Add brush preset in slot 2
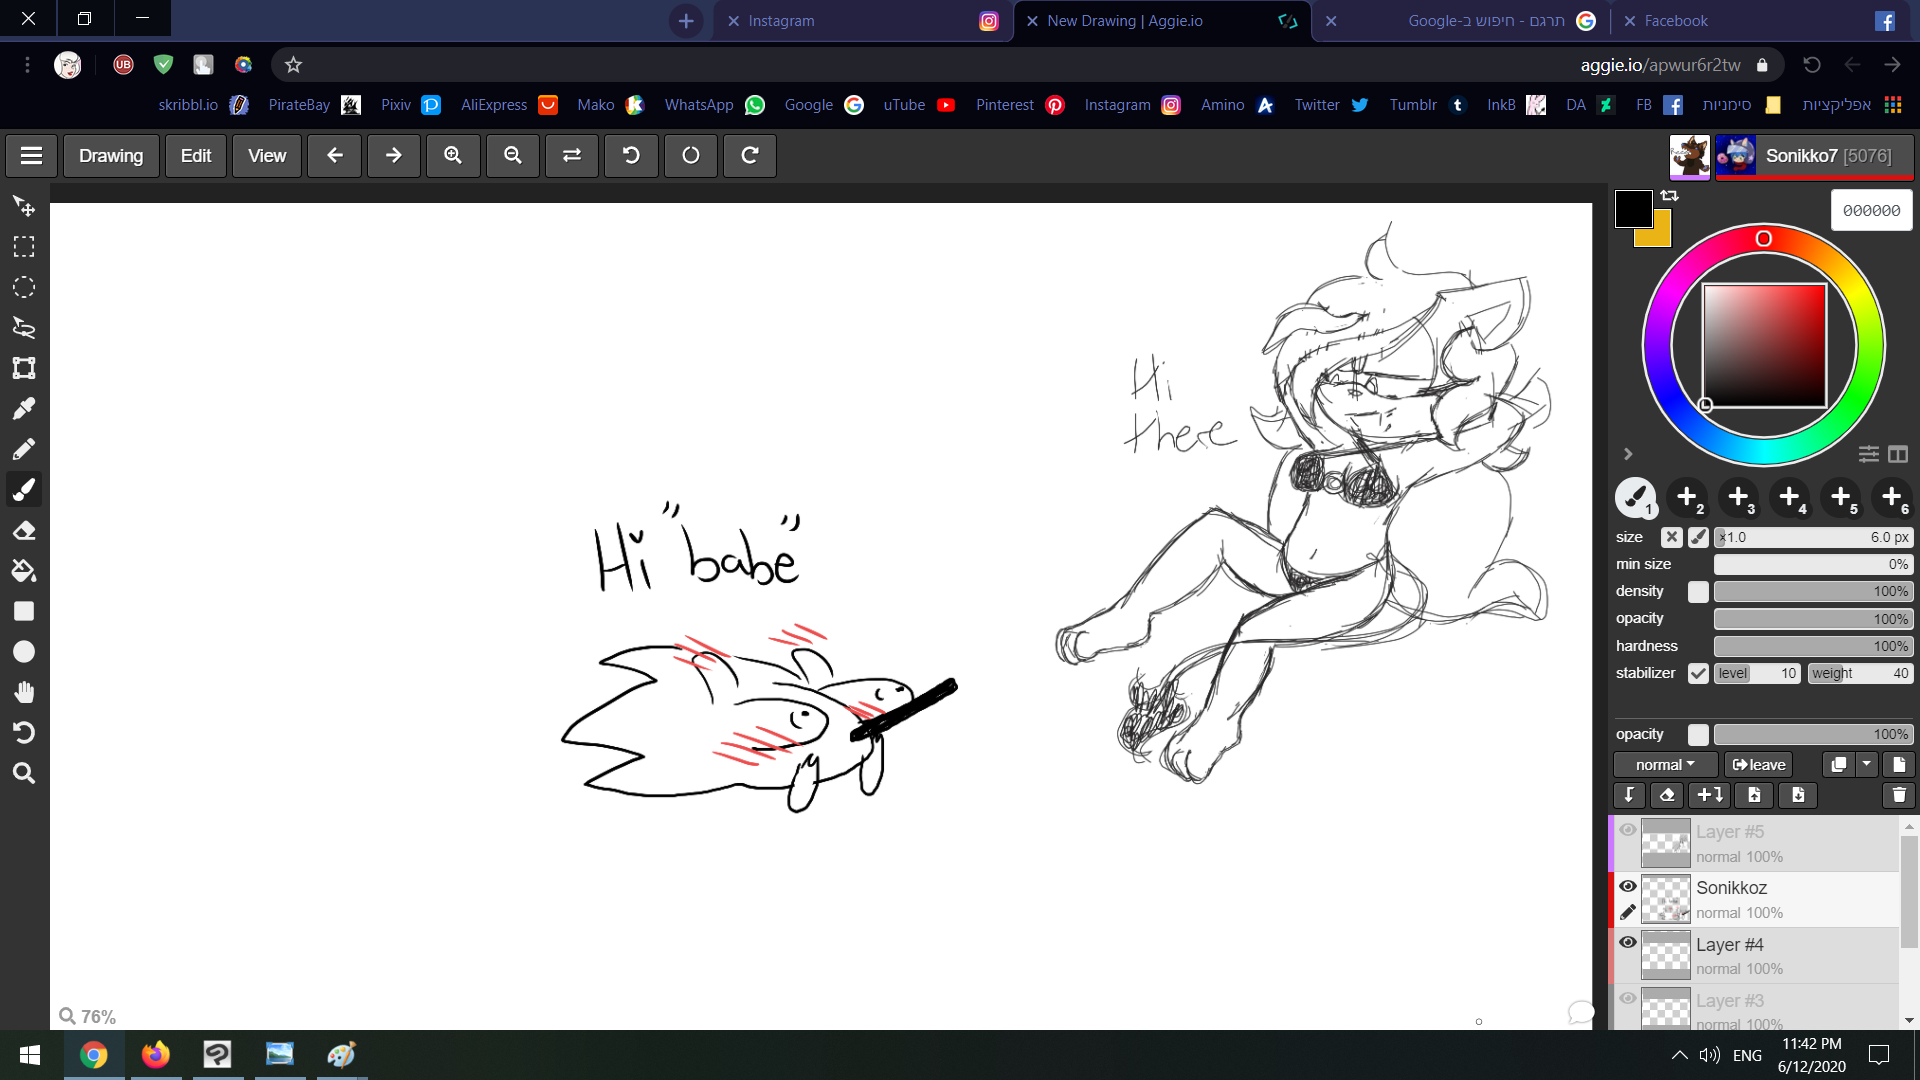This screenshot has height=1080, width=1920. point(1687,497)
